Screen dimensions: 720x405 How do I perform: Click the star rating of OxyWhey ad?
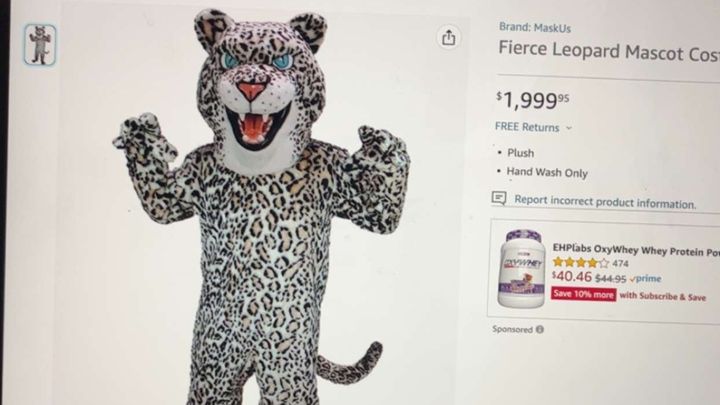point(580,263)
